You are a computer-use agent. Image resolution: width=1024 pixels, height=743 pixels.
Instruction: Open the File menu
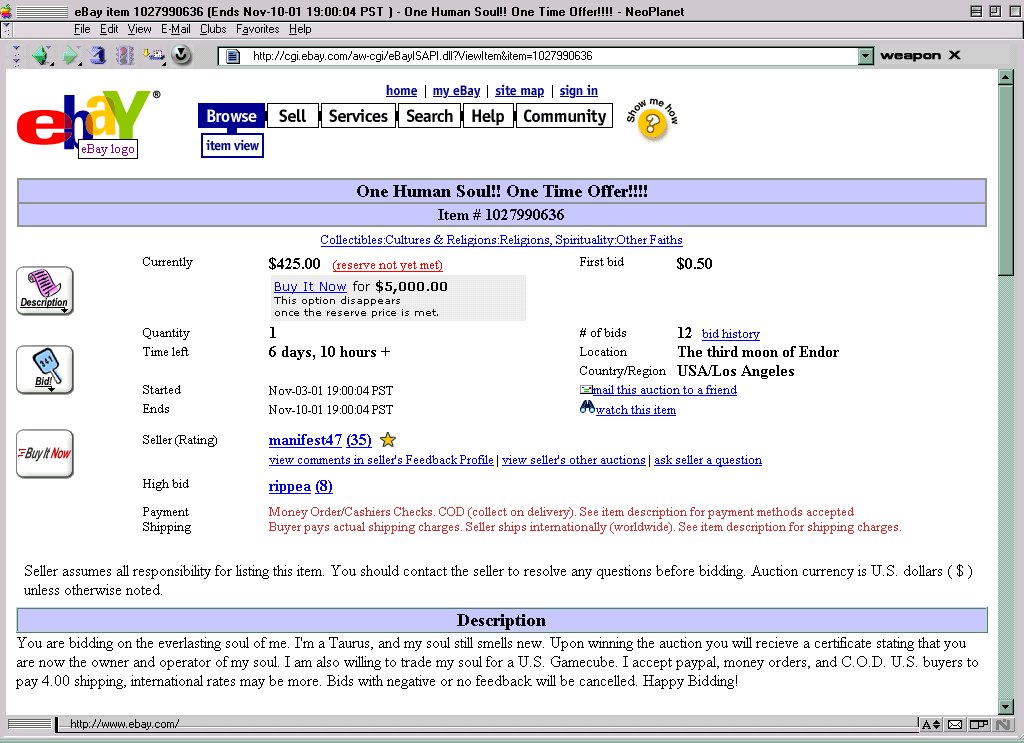[x=82, y=29]
